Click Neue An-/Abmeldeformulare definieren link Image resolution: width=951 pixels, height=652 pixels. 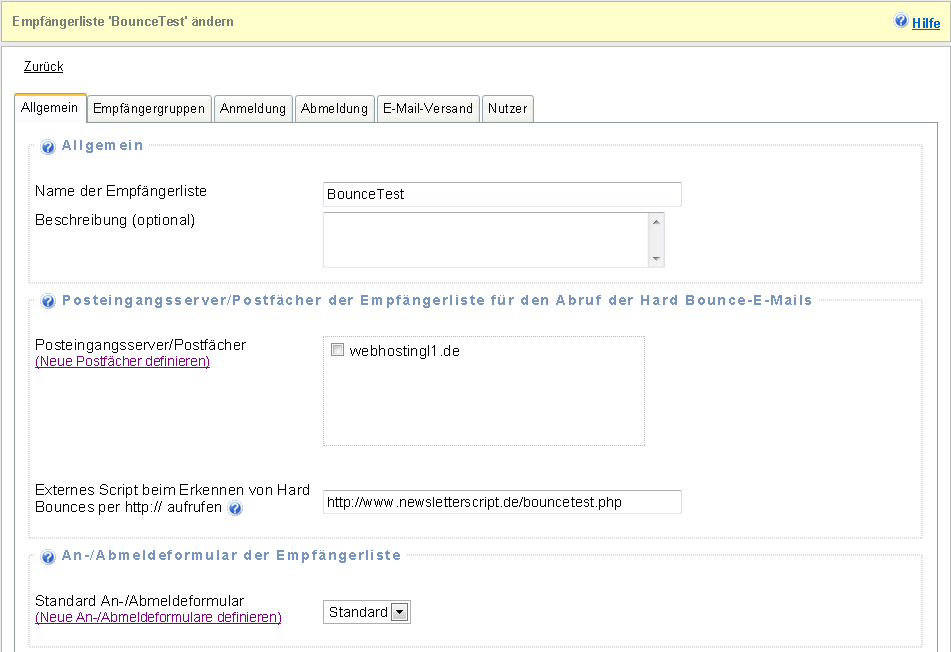[x=158, y=617]
